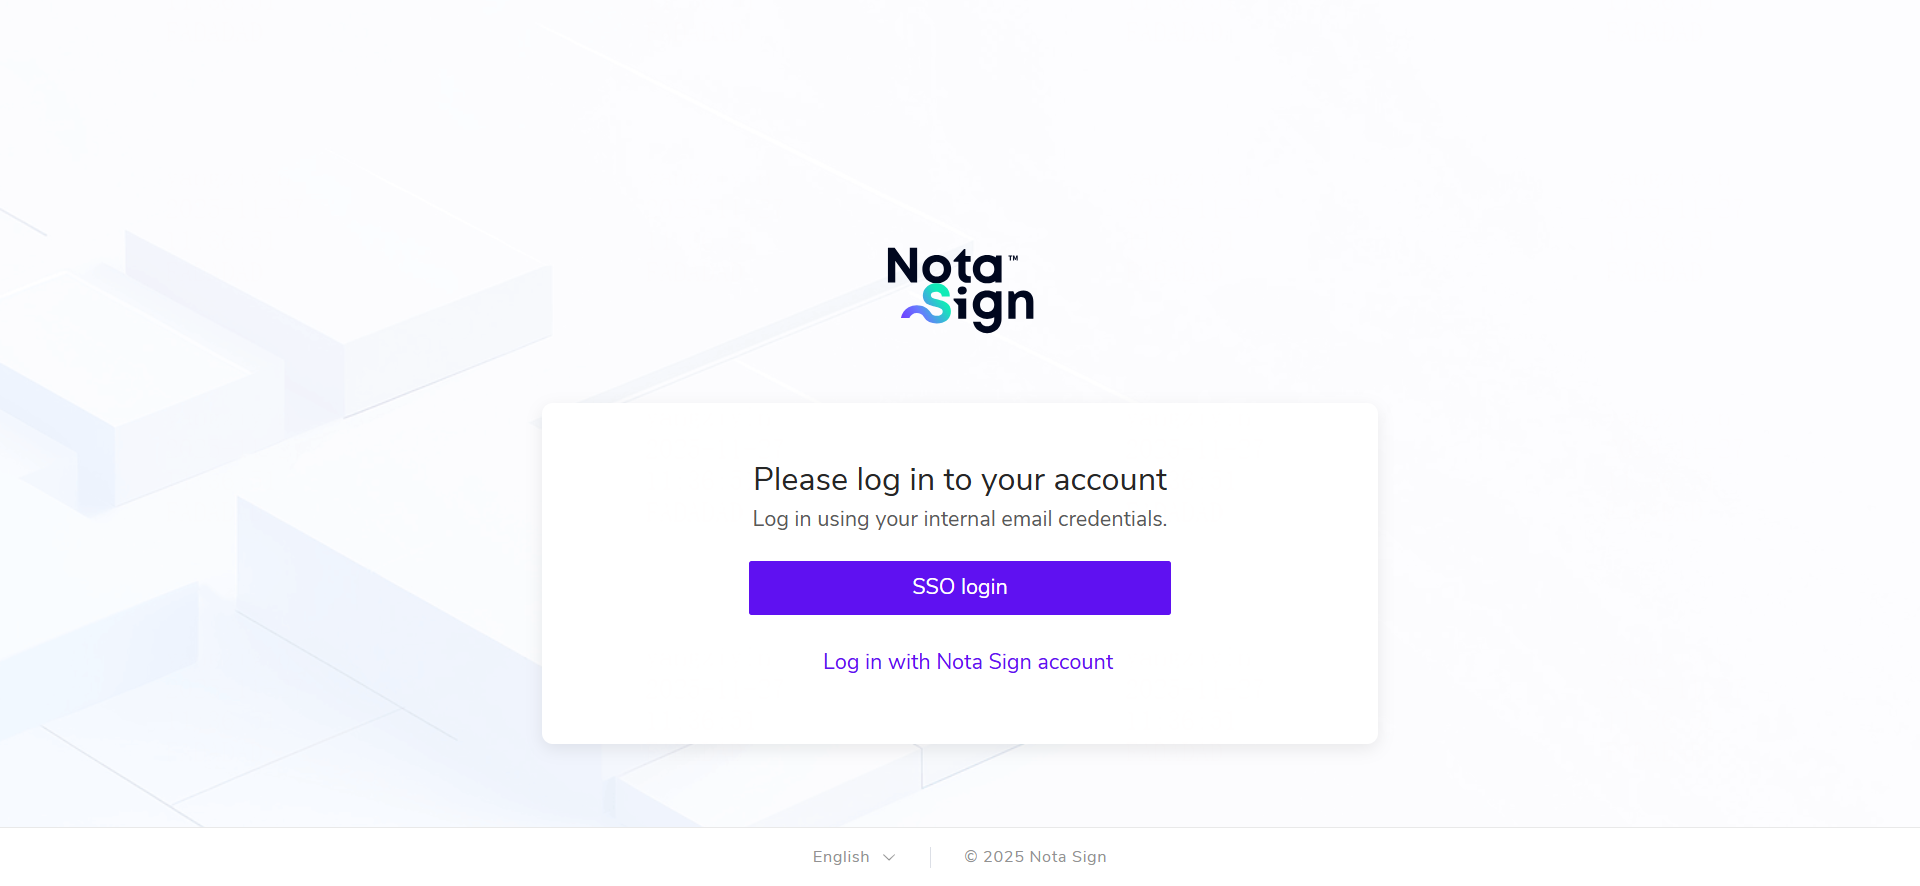
Task: Click the colorful wave S in logo
Action: click(927, 305)
